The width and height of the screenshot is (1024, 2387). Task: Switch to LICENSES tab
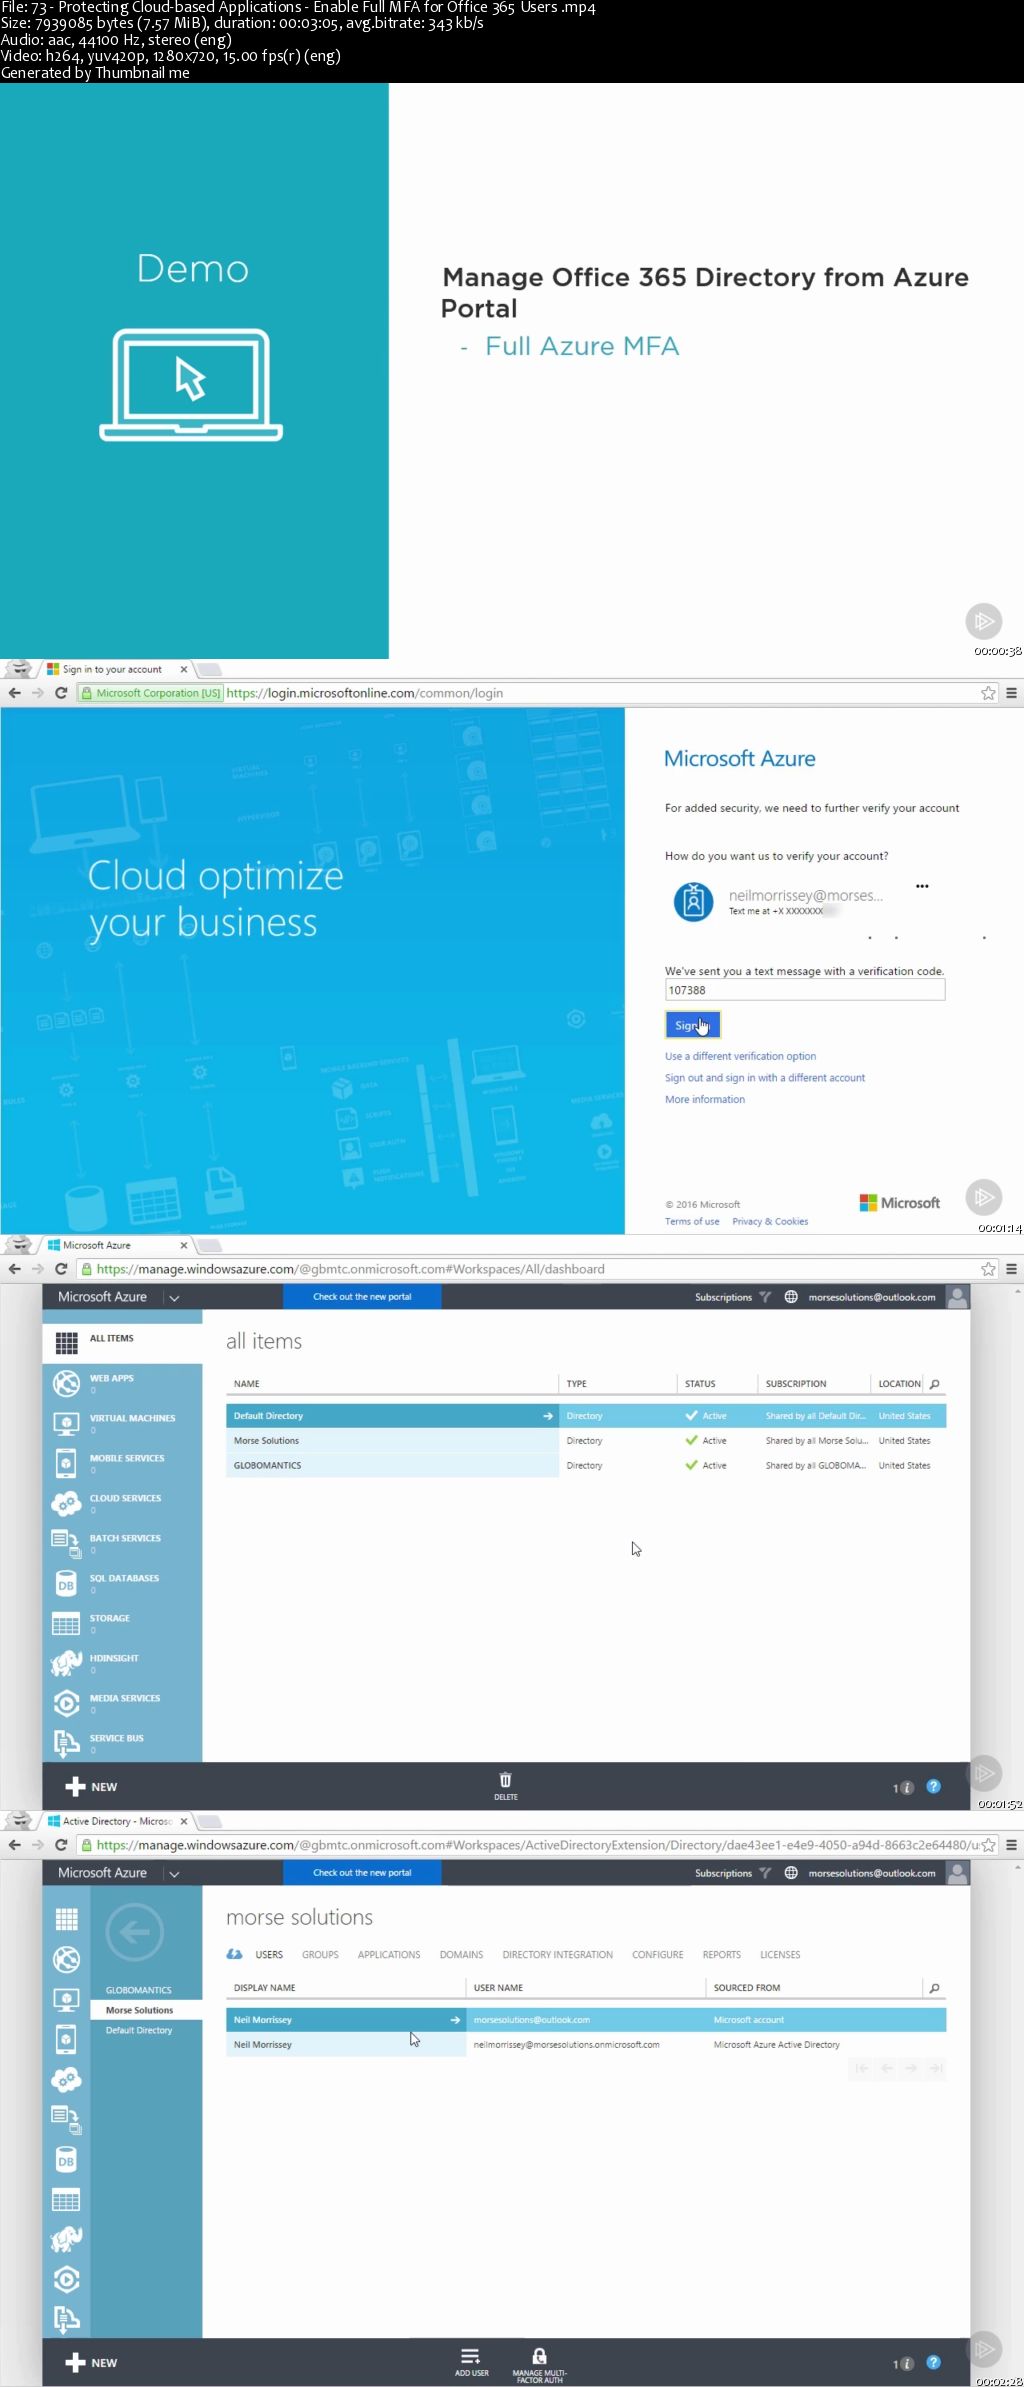coord(780,1954)
